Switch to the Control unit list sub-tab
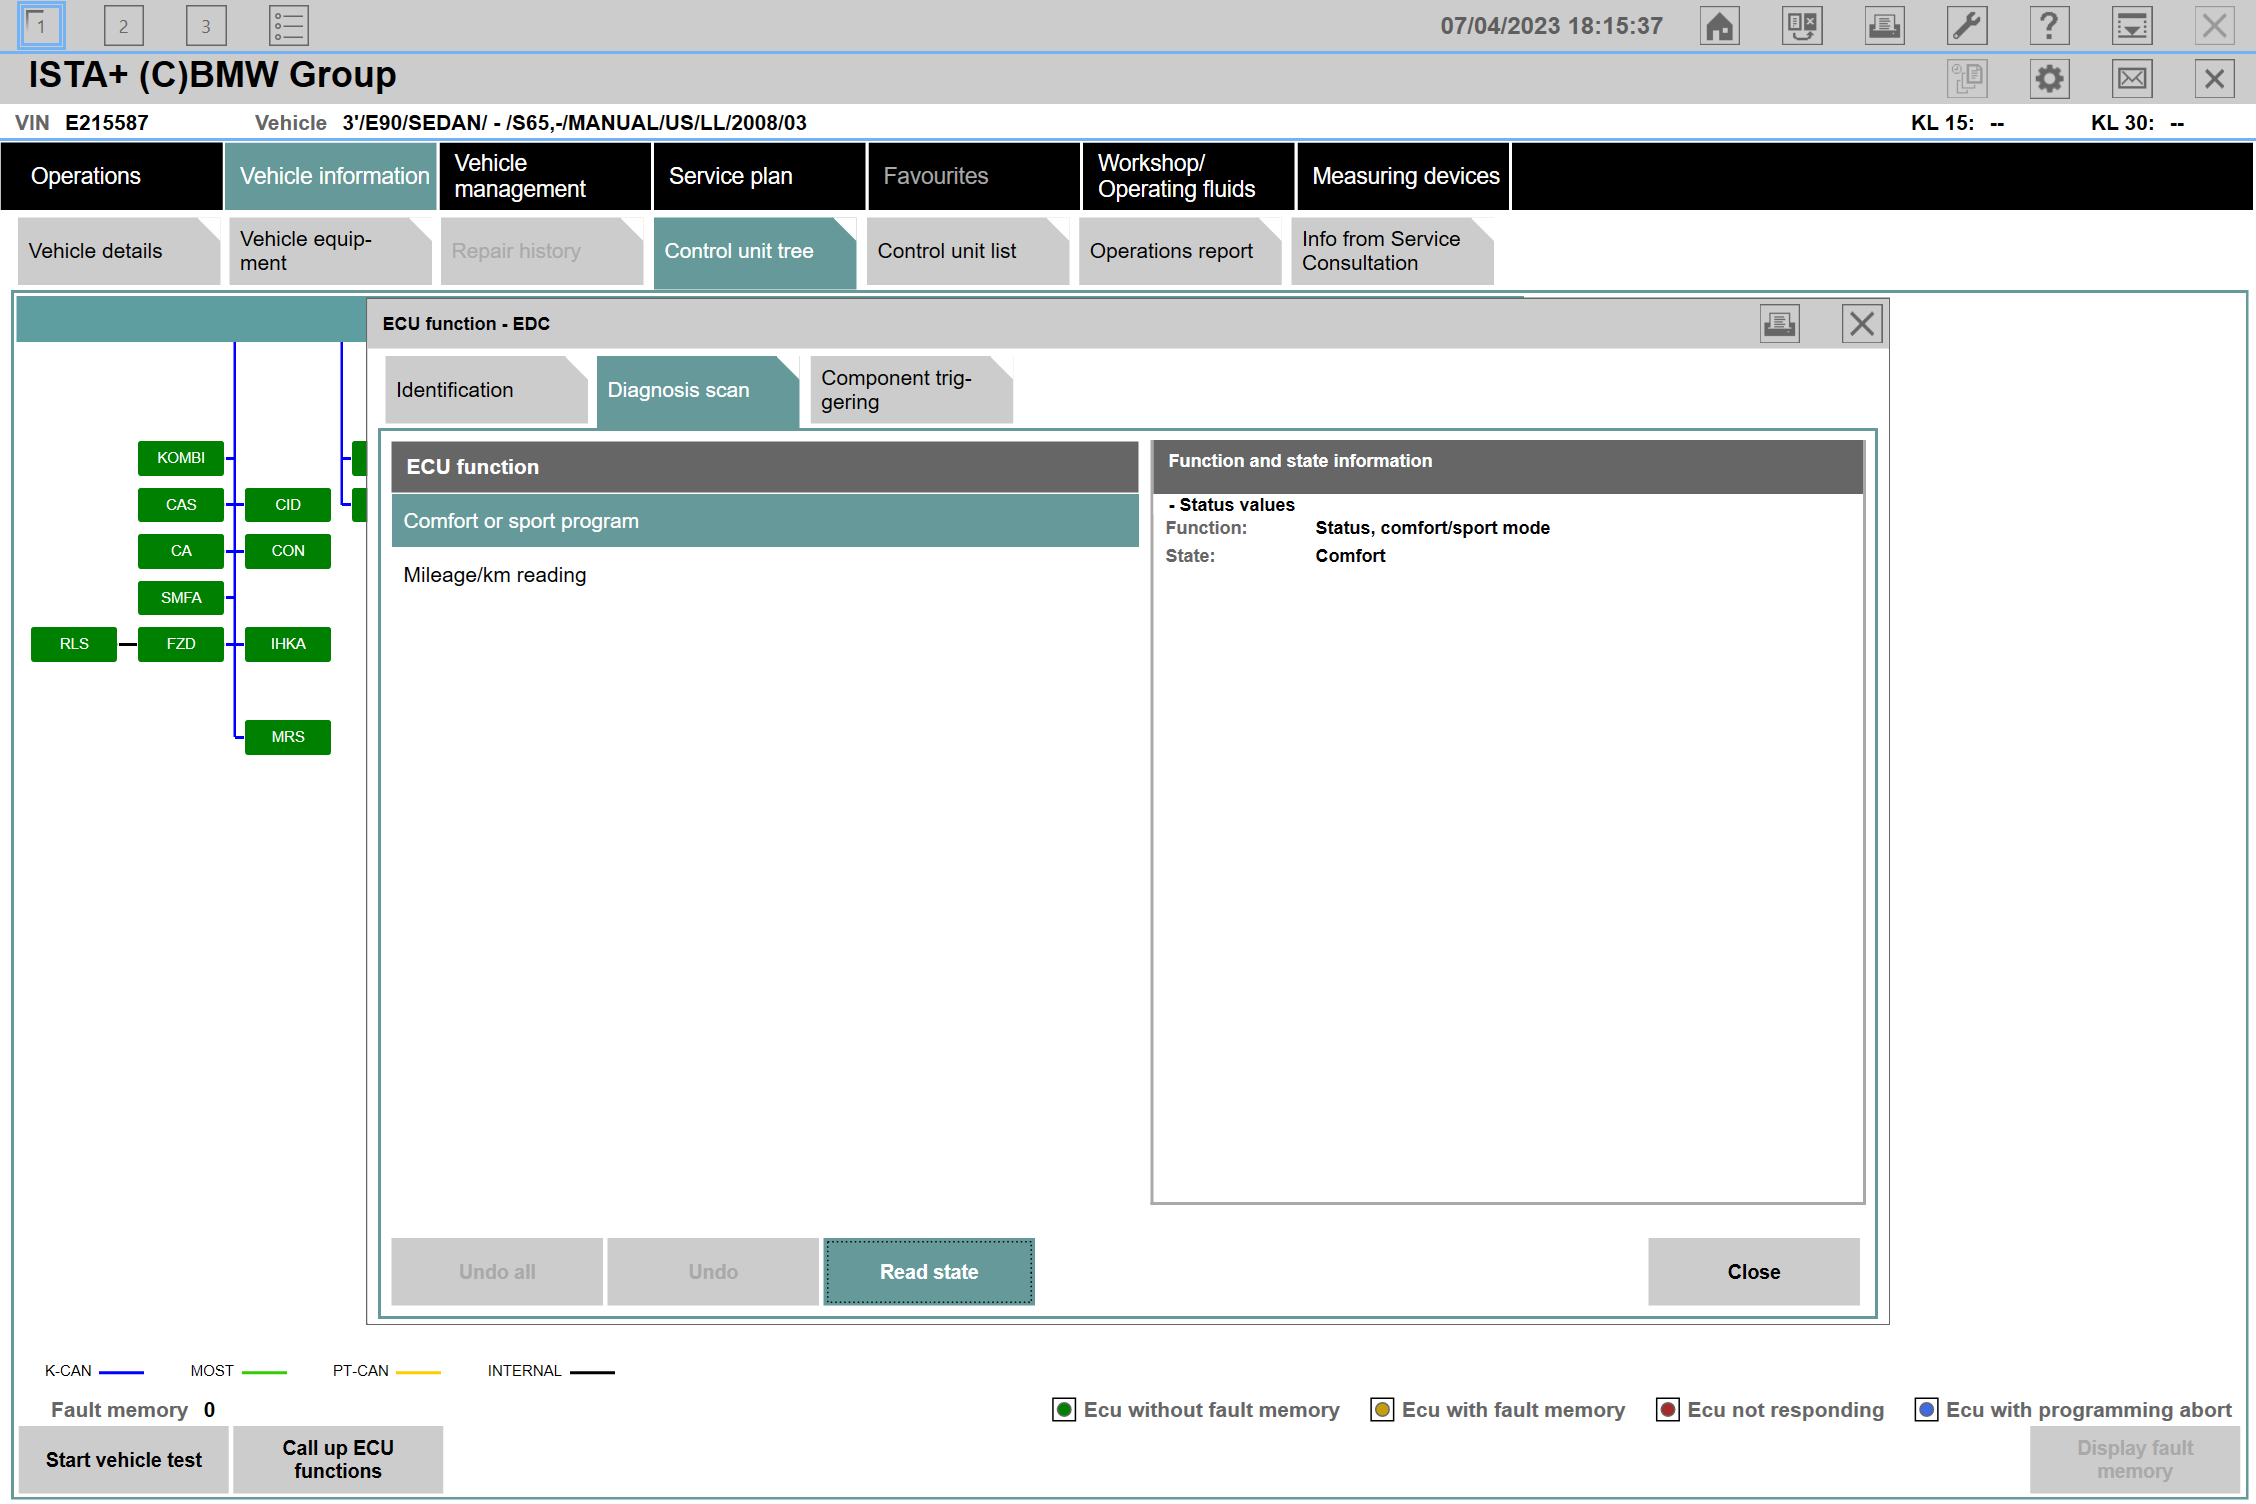 pyautogui.click(x=967, y=251)
